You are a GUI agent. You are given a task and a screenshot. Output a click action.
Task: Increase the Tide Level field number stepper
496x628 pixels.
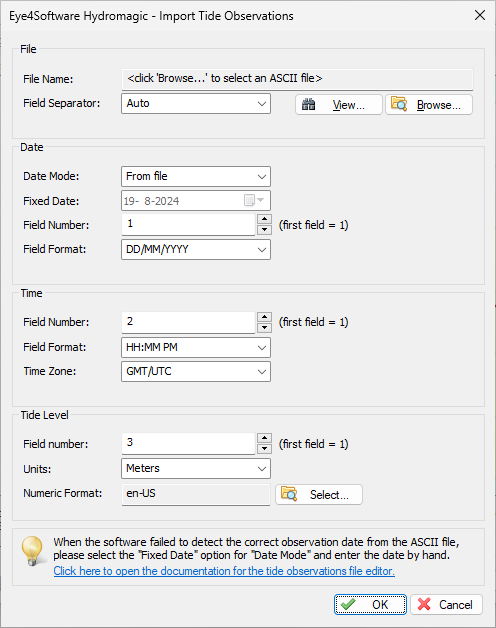264,438
